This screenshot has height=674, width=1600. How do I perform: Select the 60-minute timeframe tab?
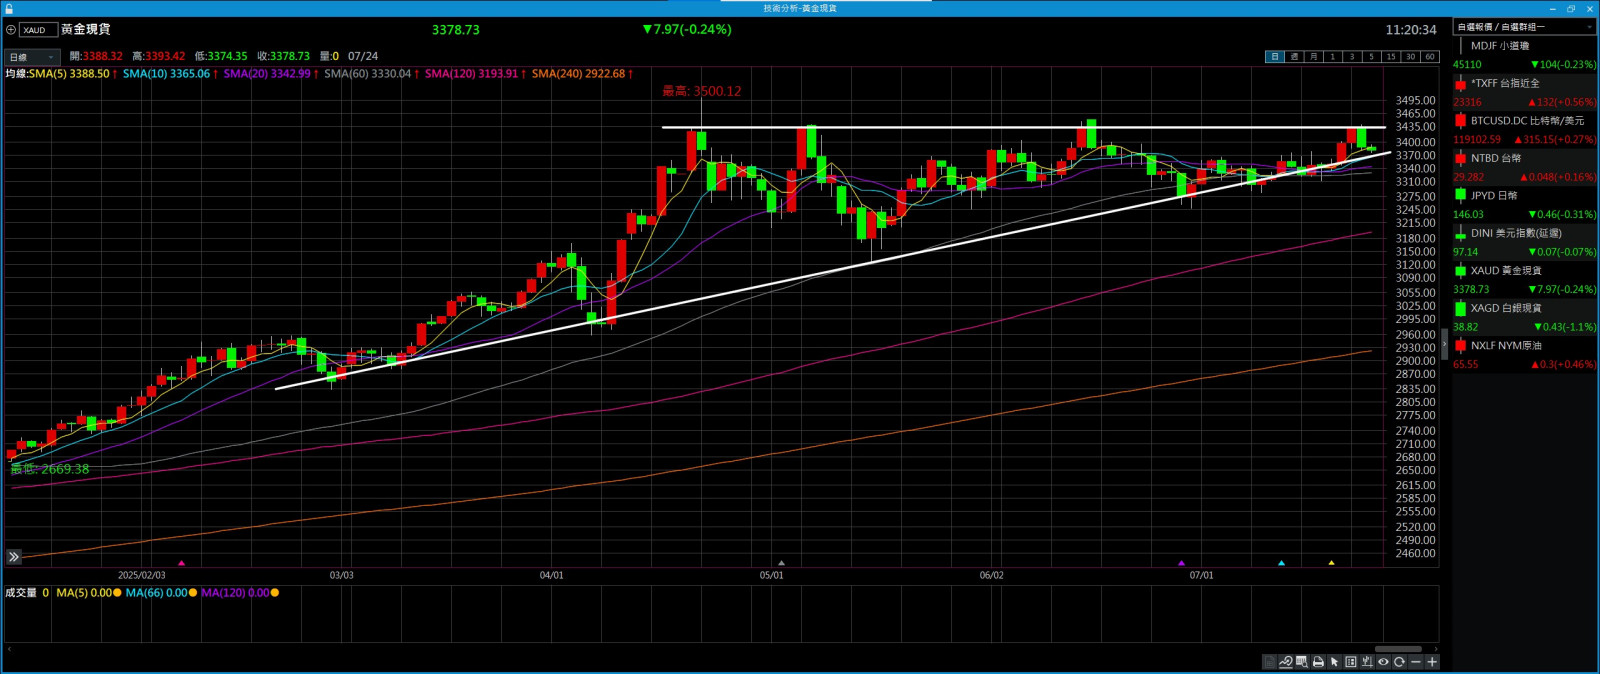pos(1429,57)
